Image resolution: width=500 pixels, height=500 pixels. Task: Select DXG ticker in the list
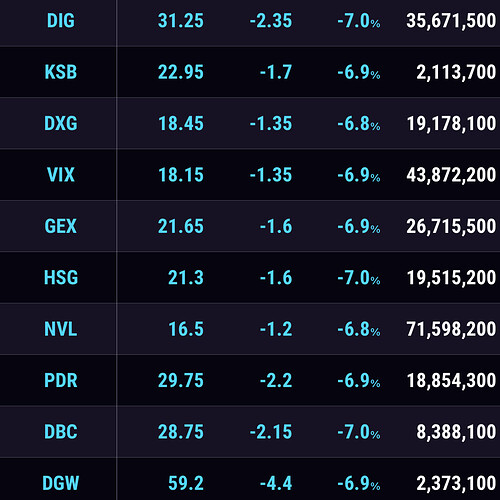(61, 123)
